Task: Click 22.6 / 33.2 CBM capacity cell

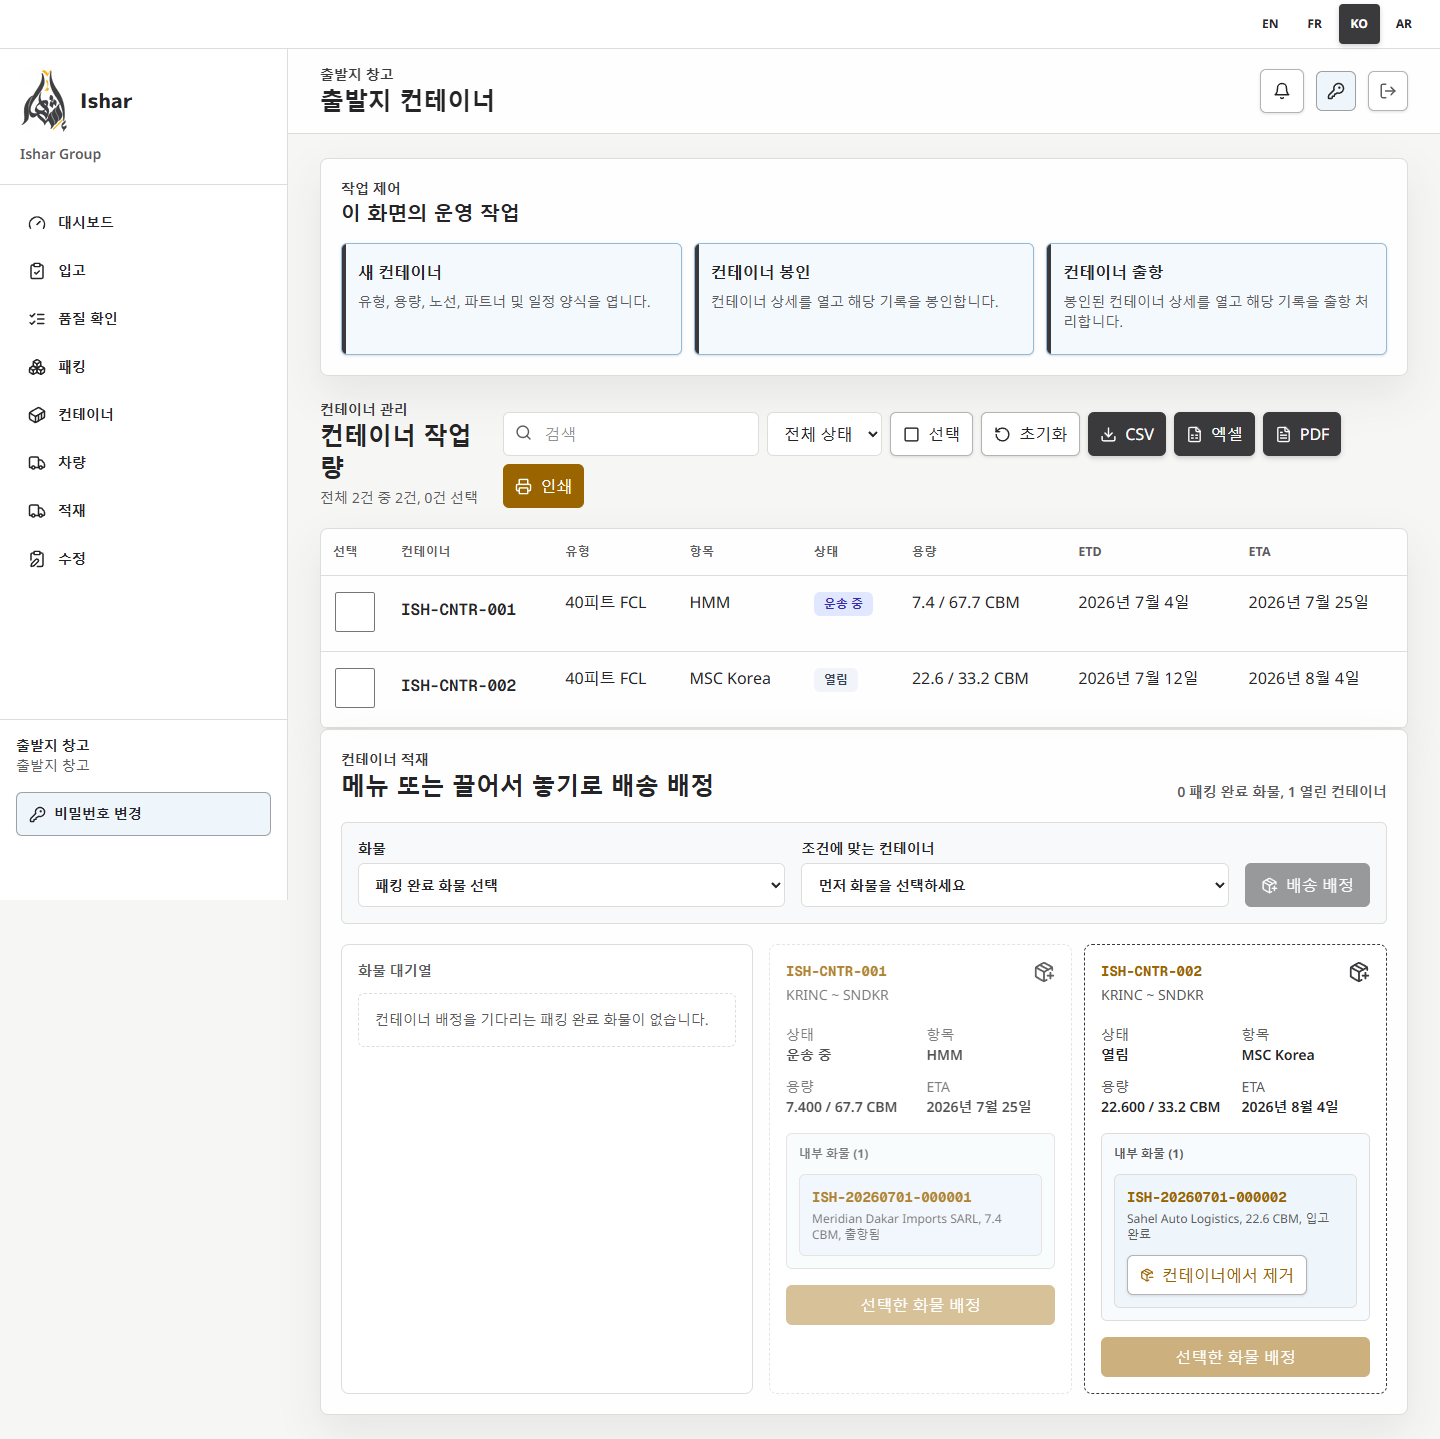Action: pos(970,679)
